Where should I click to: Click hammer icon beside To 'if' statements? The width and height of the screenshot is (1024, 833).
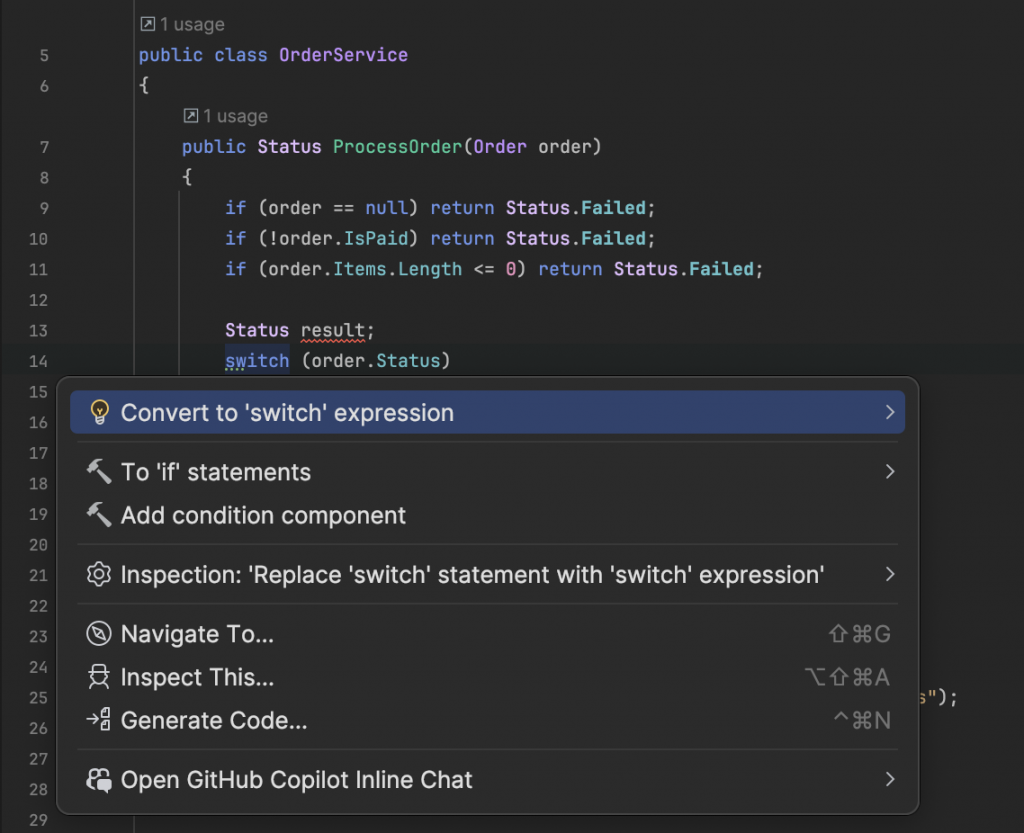pyautogui.click(x=99, y=472)
